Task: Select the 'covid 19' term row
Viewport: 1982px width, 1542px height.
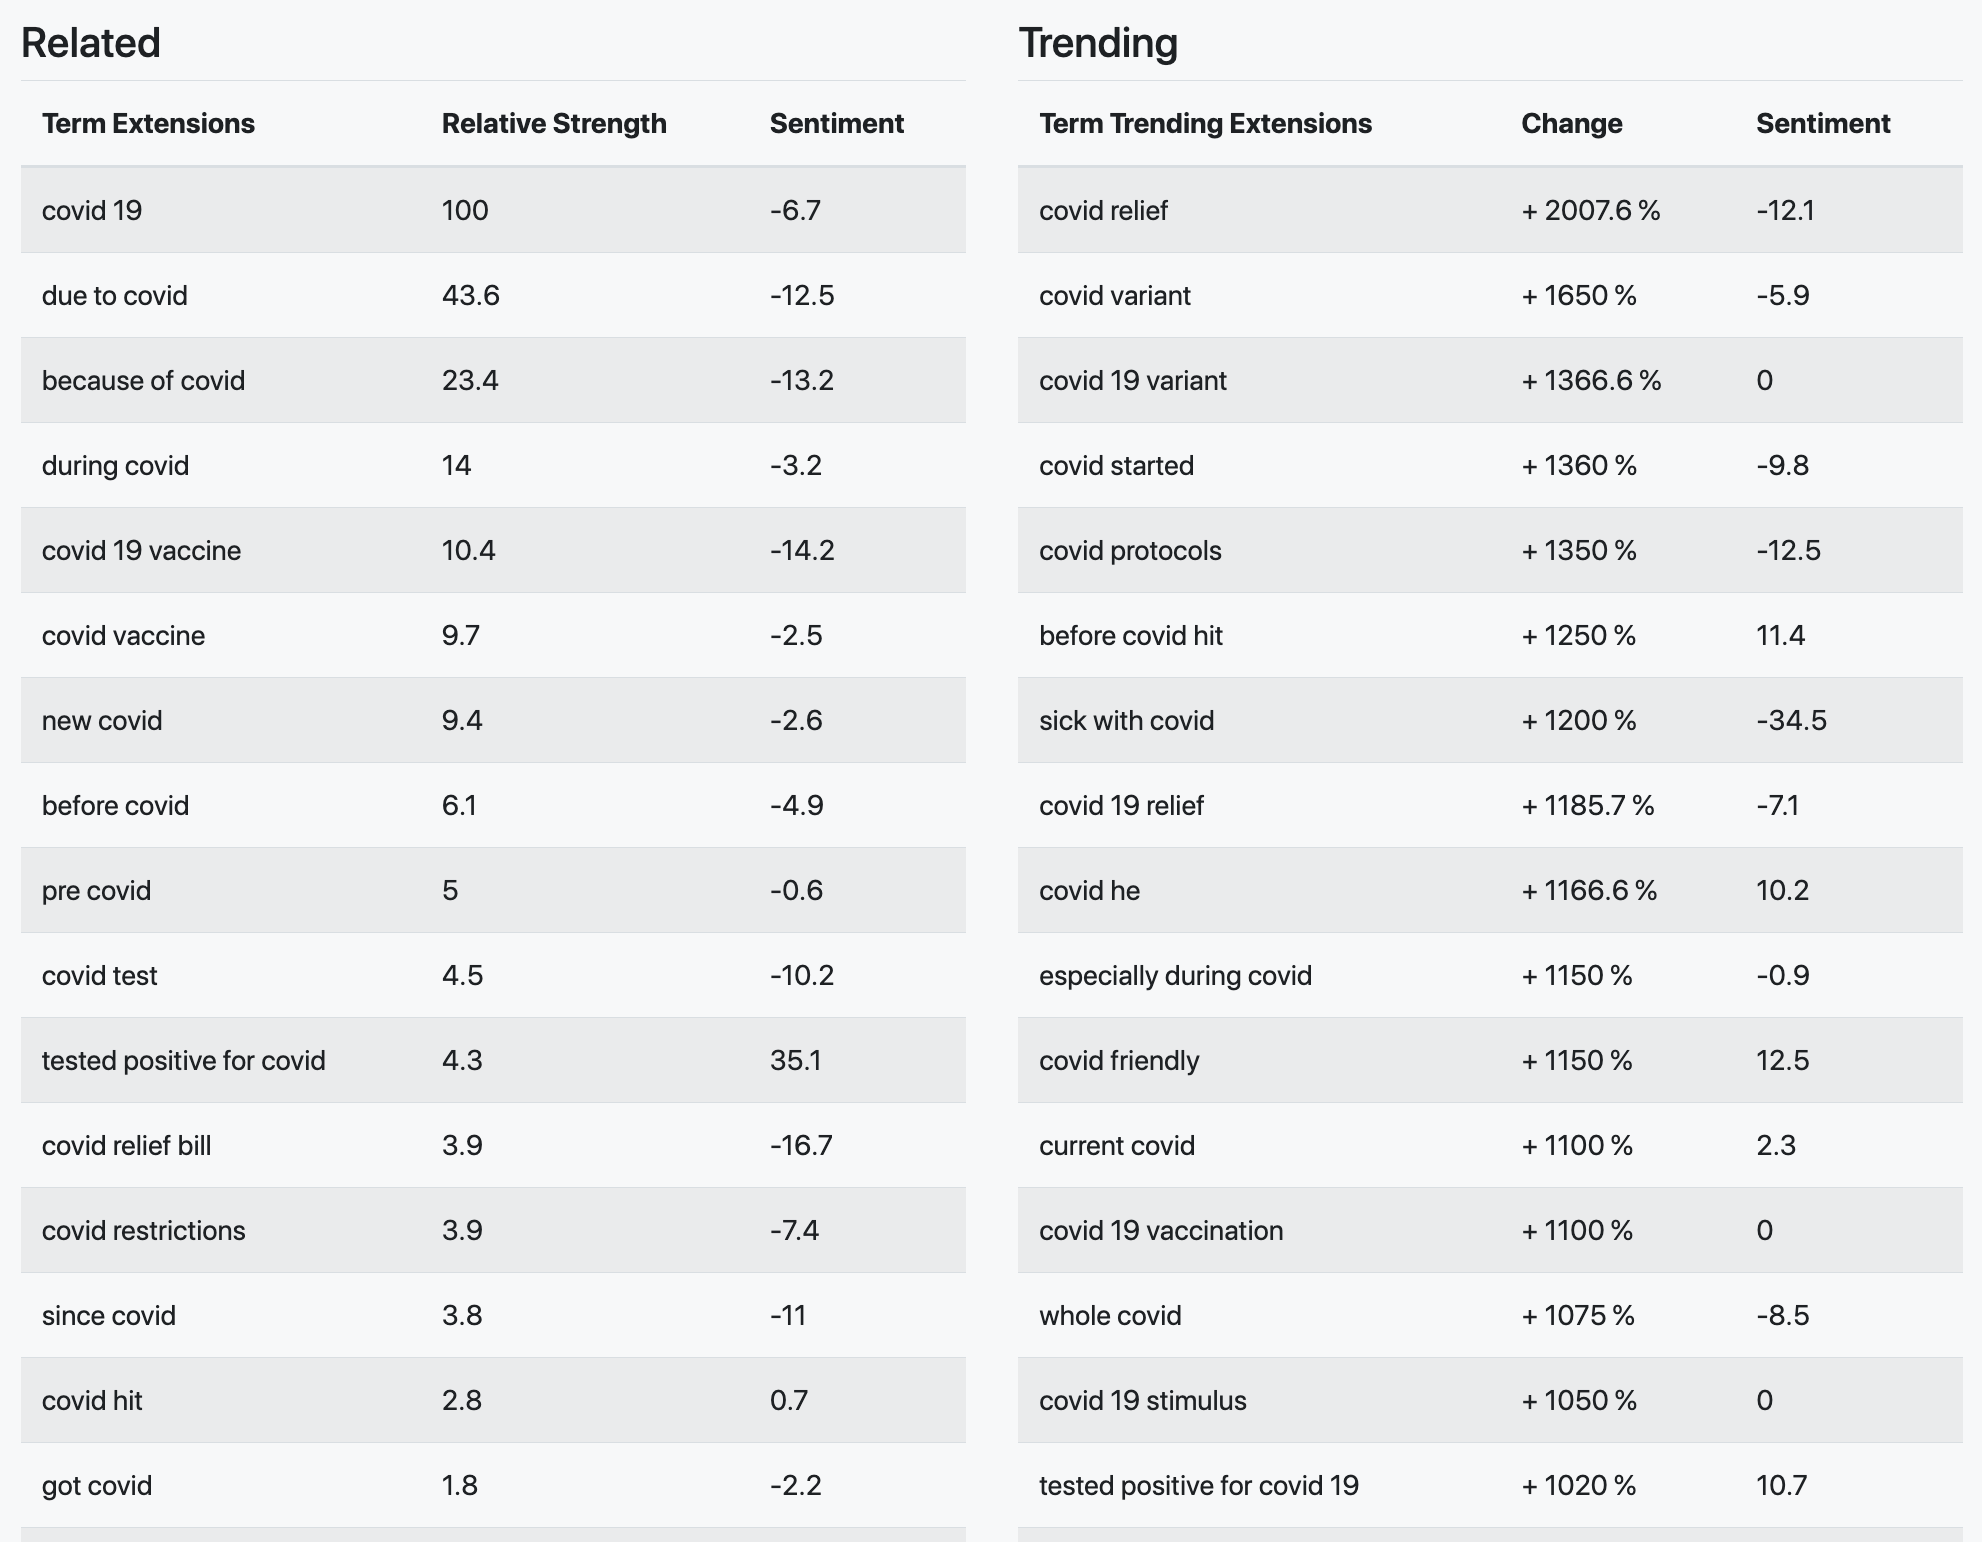Action: tap(493, 210)
